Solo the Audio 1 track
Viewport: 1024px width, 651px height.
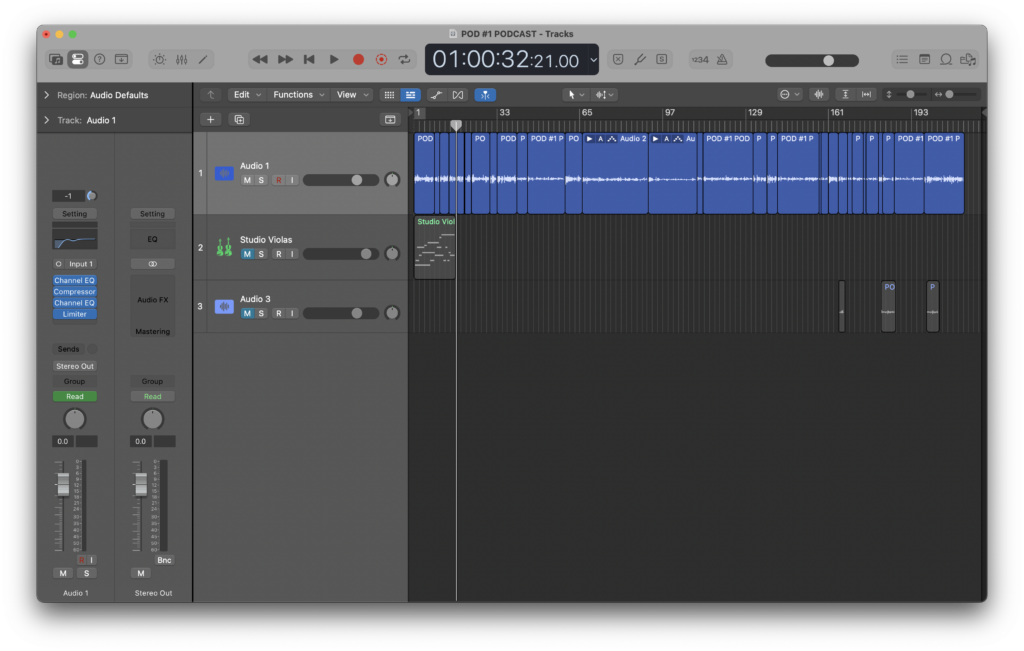point(261,180)
